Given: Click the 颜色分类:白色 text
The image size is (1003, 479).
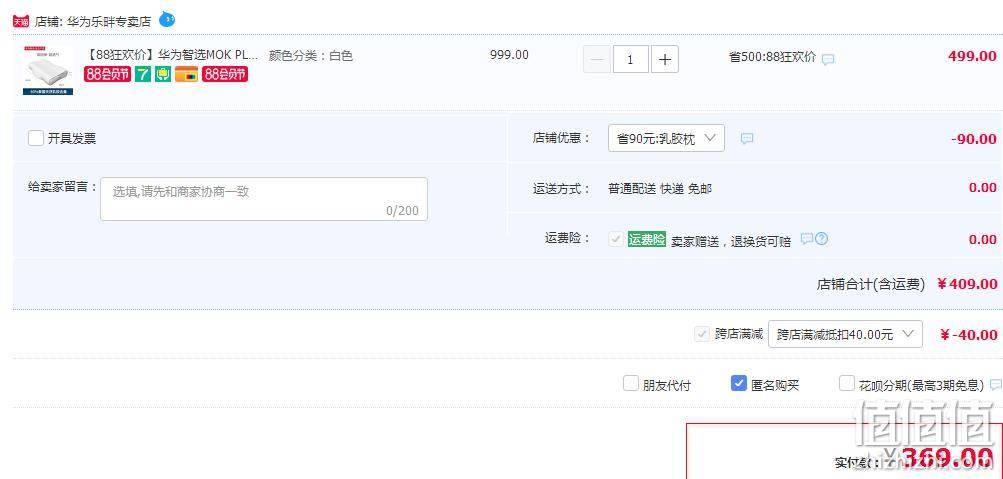Looking at the screenshot, I should pos(311,56).
